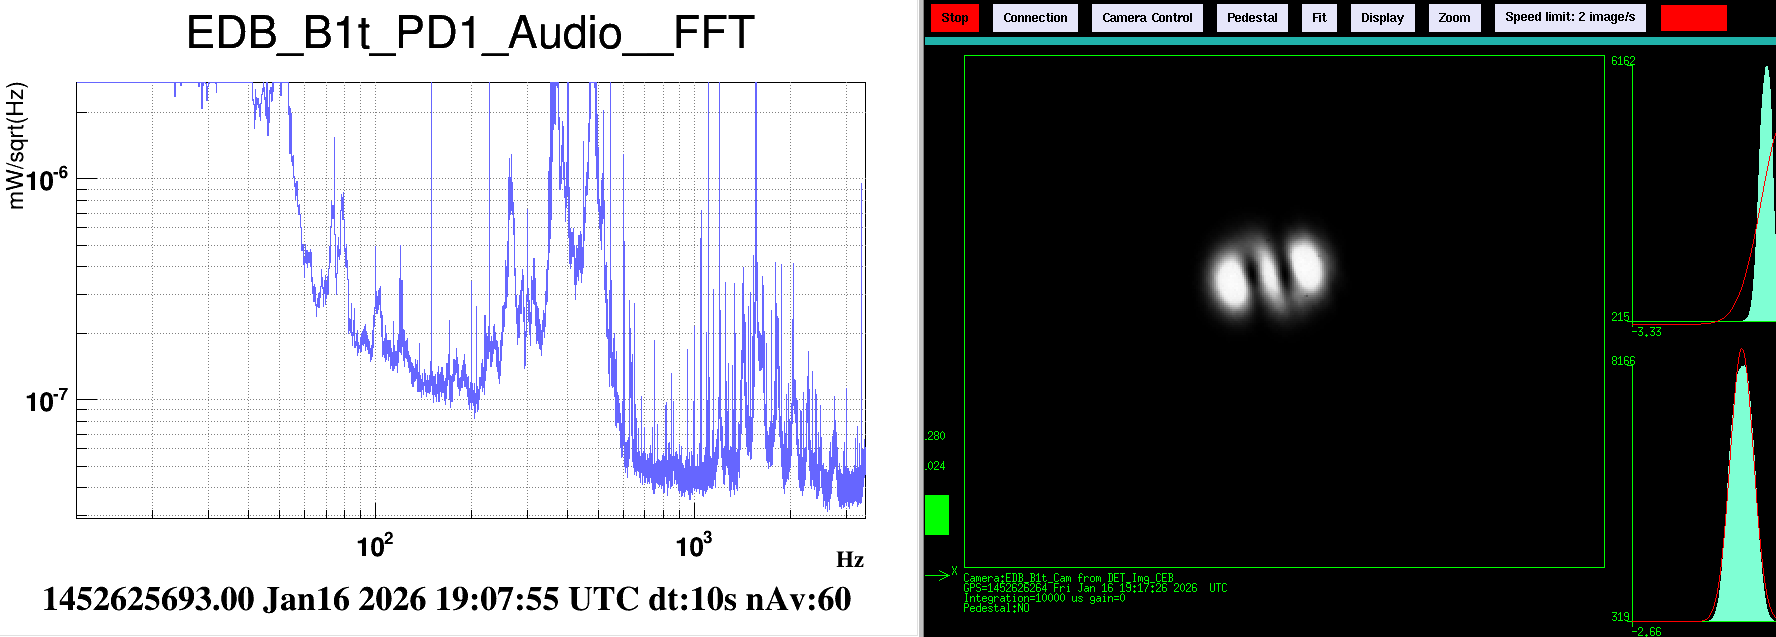Click the 10^2 frequency axis label
1776x637 pixels.
[x=375, y=546]
